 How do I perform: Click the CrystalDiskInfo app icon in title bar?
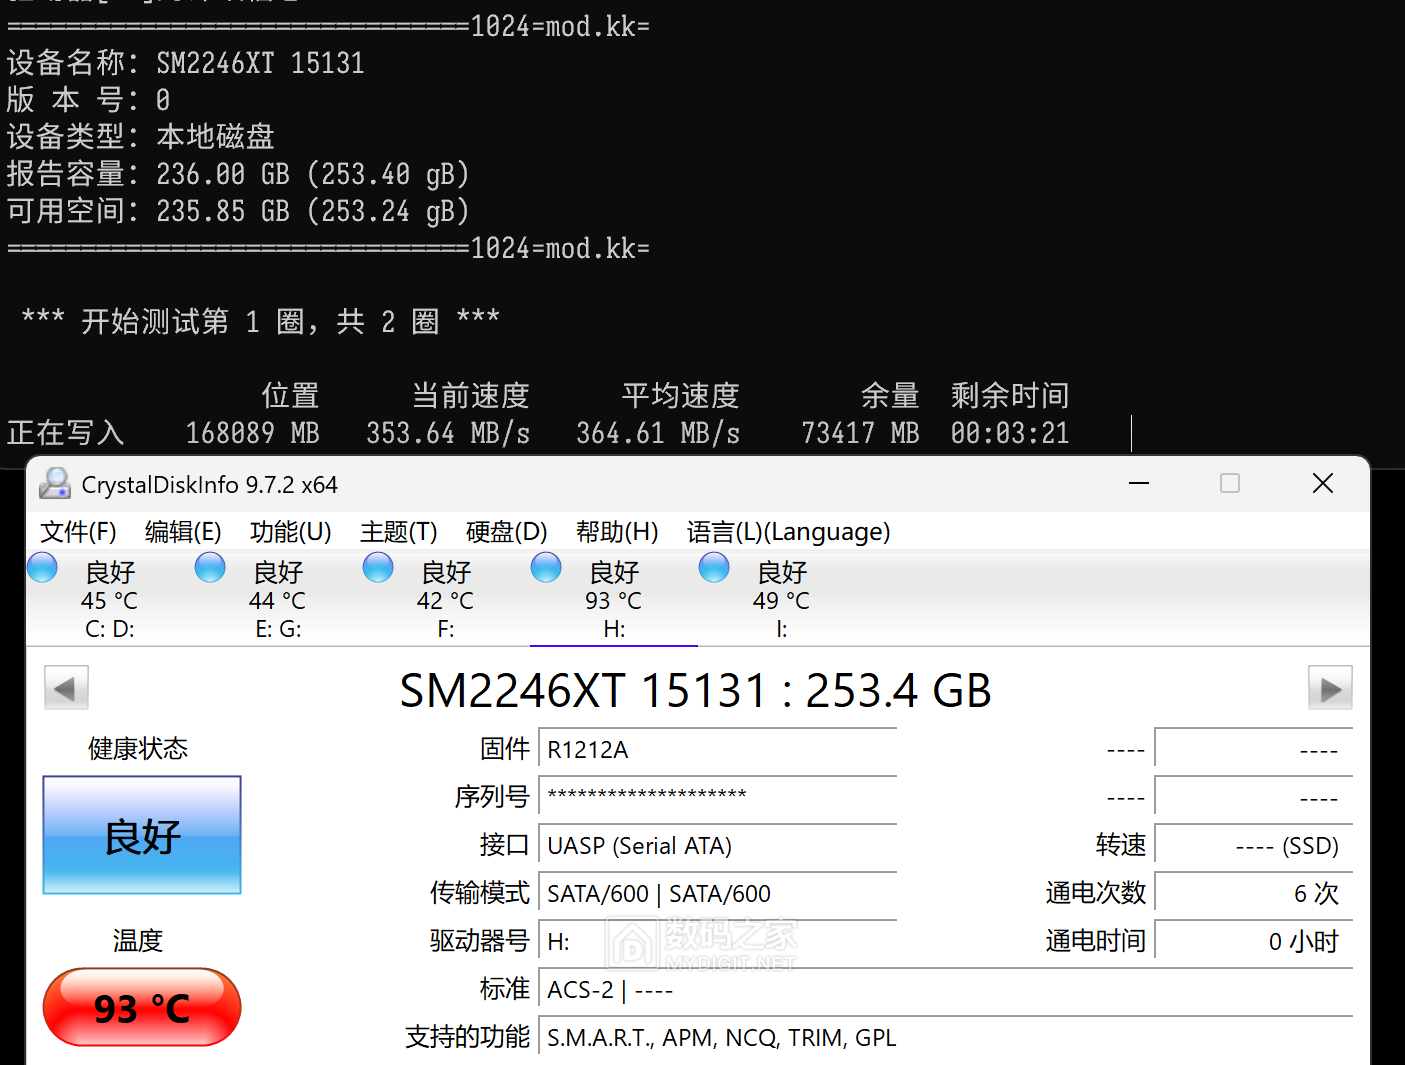(54, 484)
